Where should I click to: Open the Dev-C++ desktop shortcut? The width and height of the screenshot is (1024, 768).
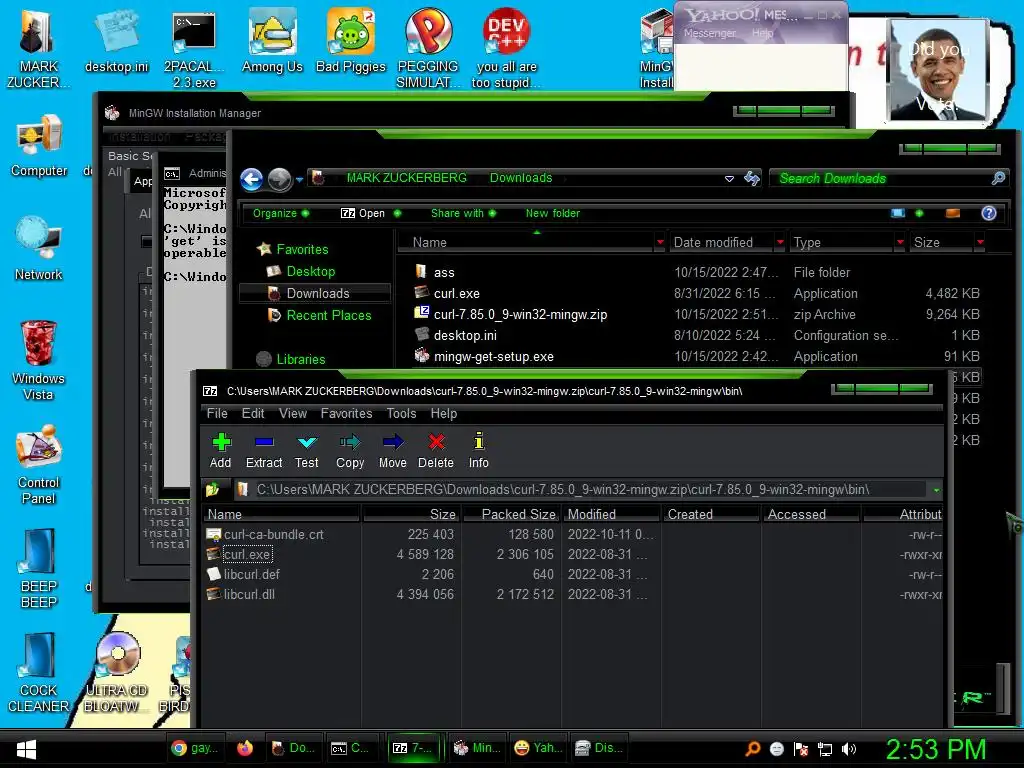click(x=506, y=48)
